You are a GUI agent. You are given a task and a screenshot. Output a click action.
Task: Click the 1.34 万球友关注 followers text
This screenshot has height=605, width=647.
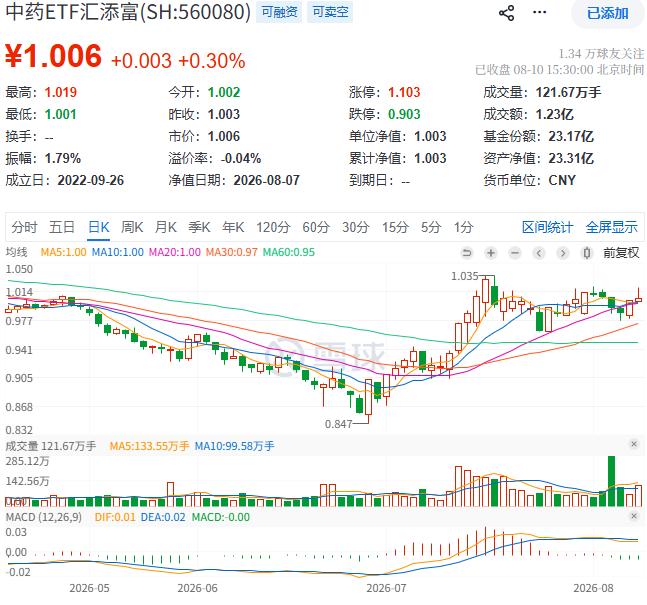[x=601, y=54]
